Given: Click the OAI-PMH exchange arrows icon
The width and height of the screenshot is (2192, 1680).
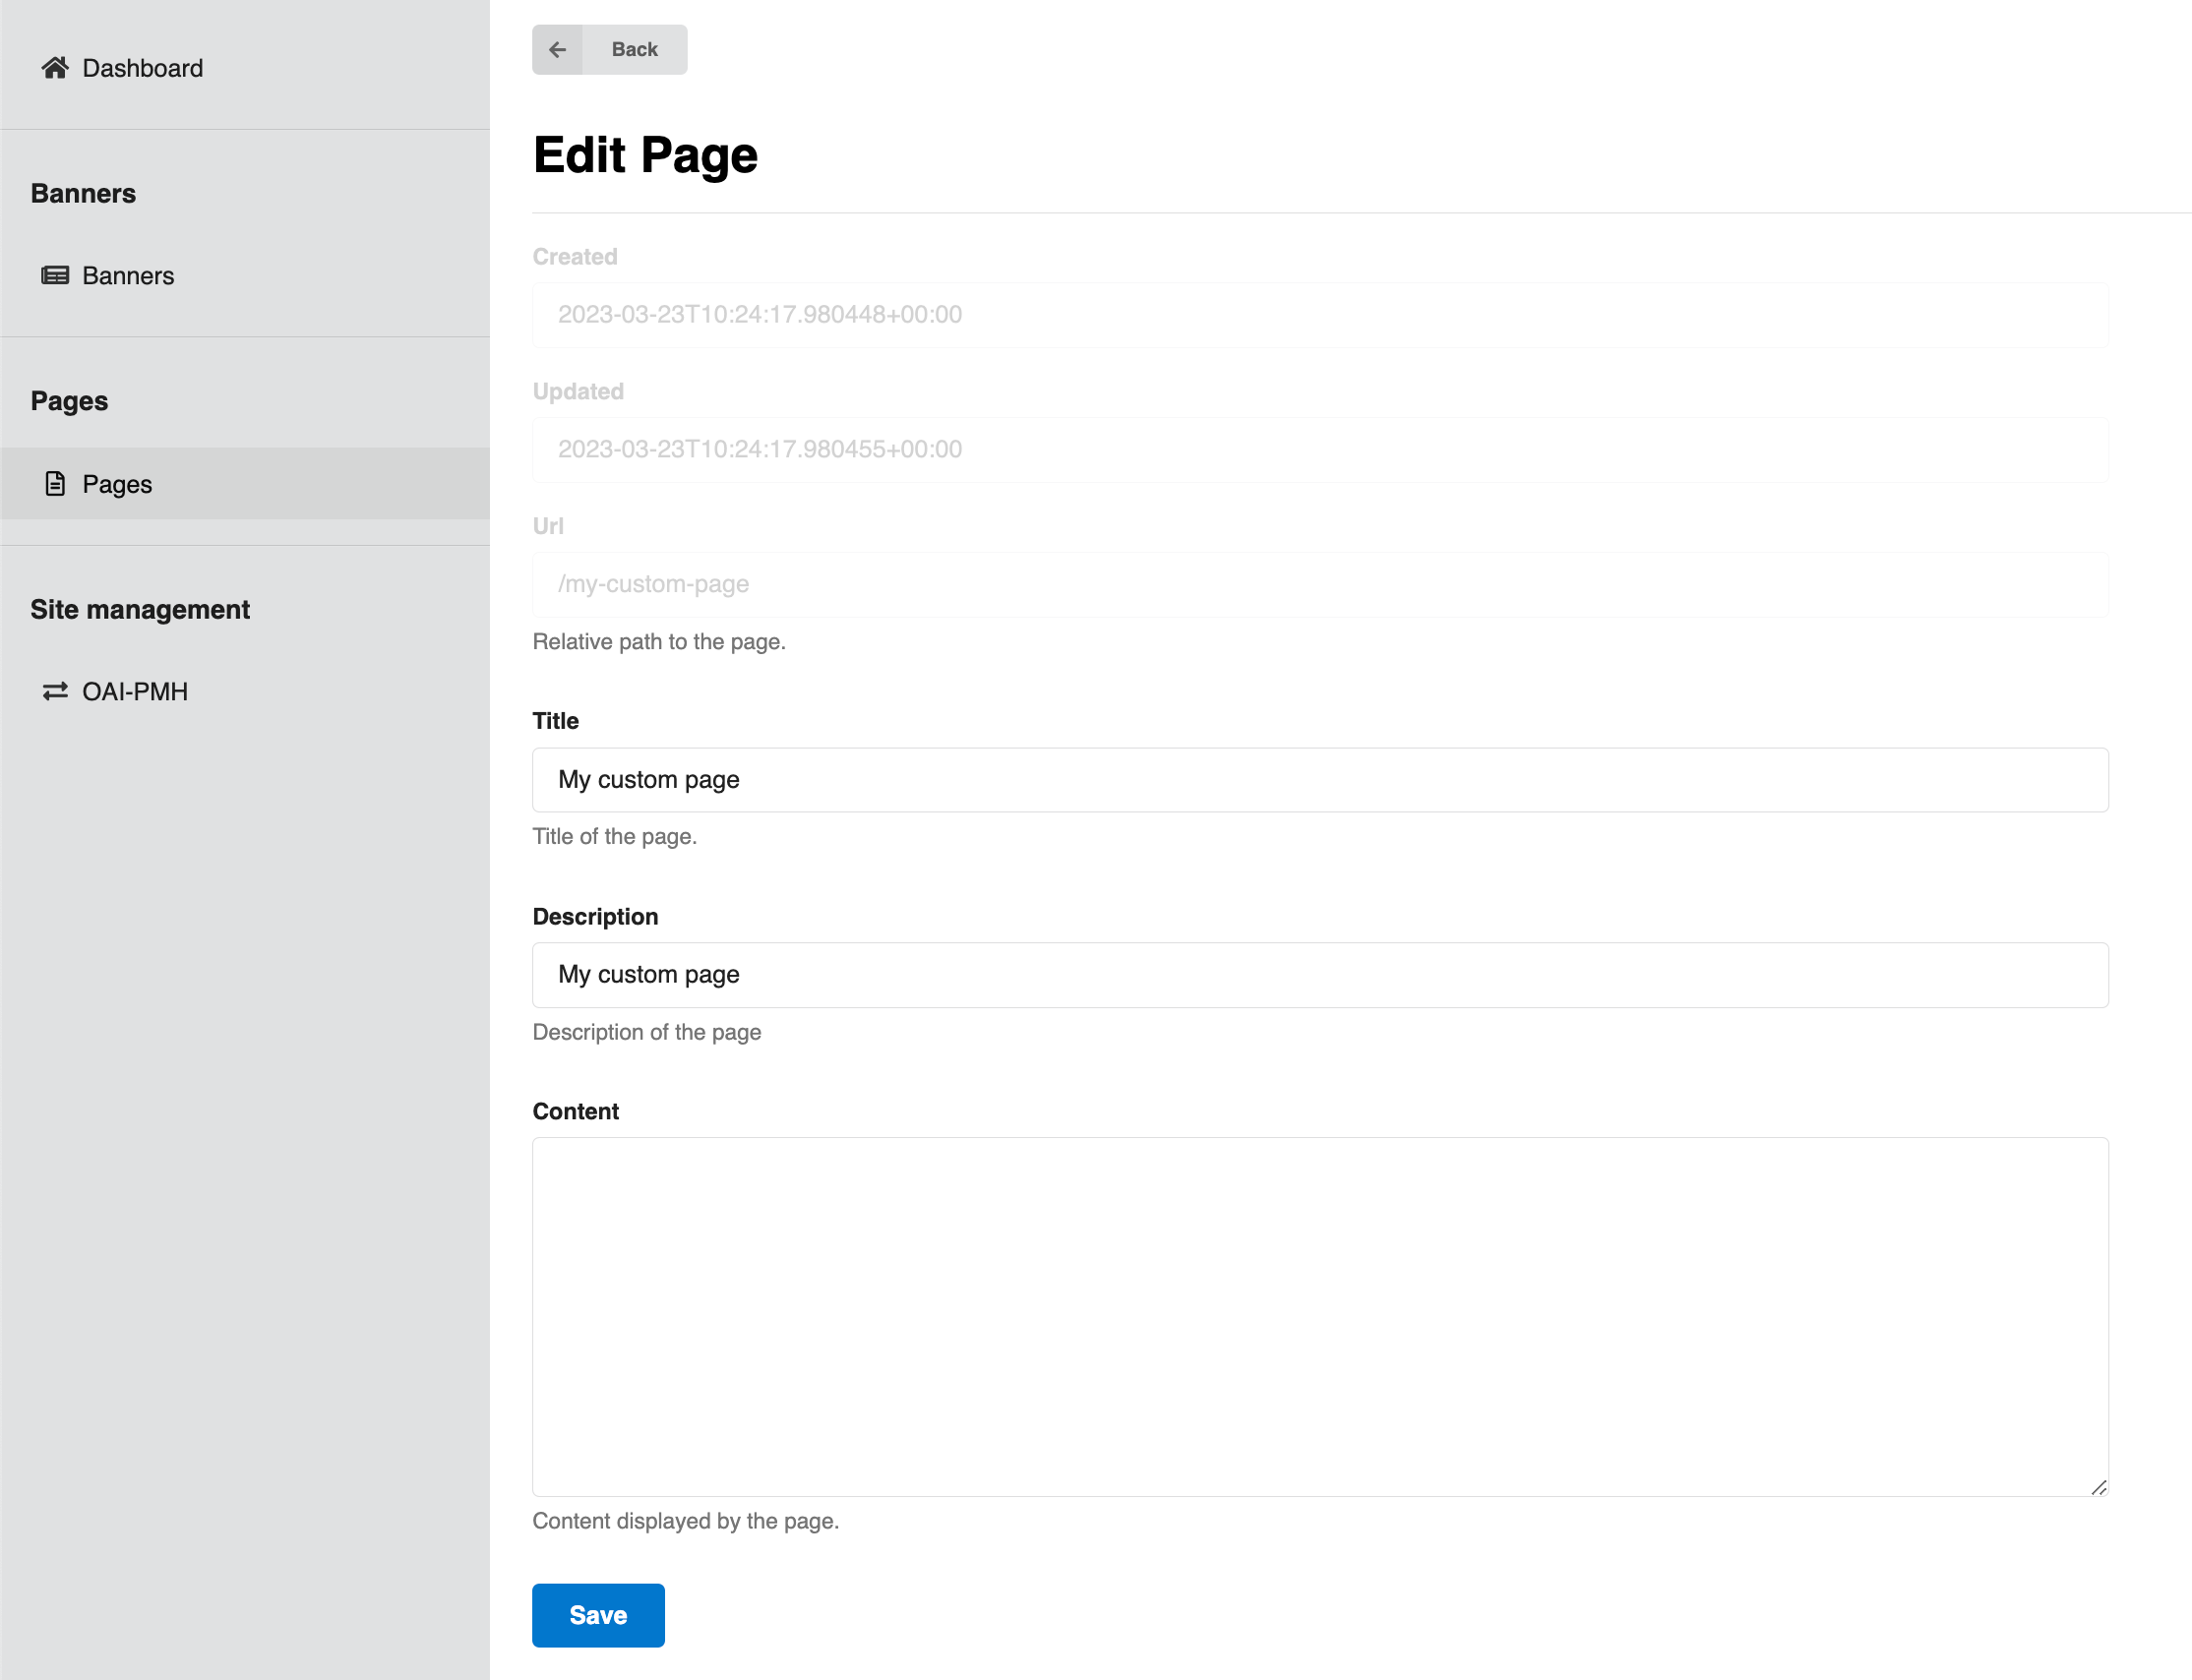Looking at the screenshot, I should 55,692.
